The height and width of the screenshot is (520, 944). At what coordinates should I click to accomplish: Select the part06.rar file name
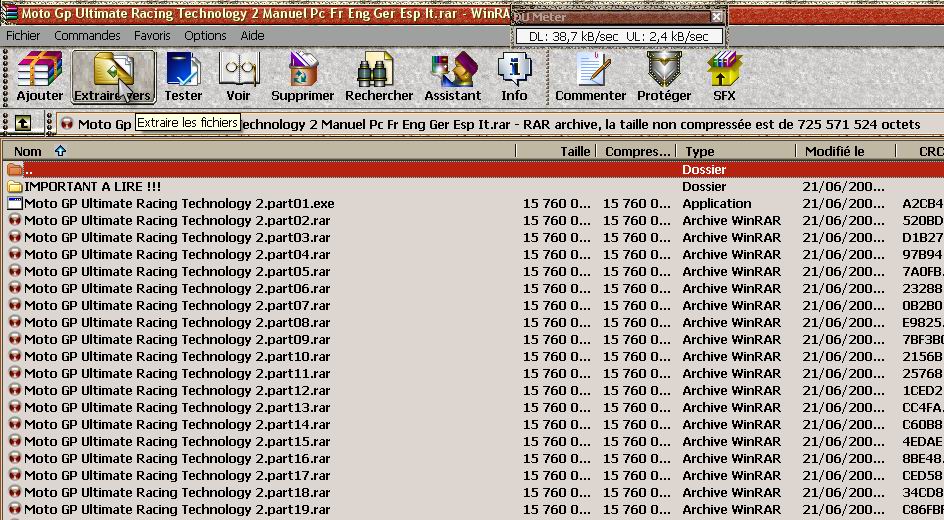[x=177, y=288]
